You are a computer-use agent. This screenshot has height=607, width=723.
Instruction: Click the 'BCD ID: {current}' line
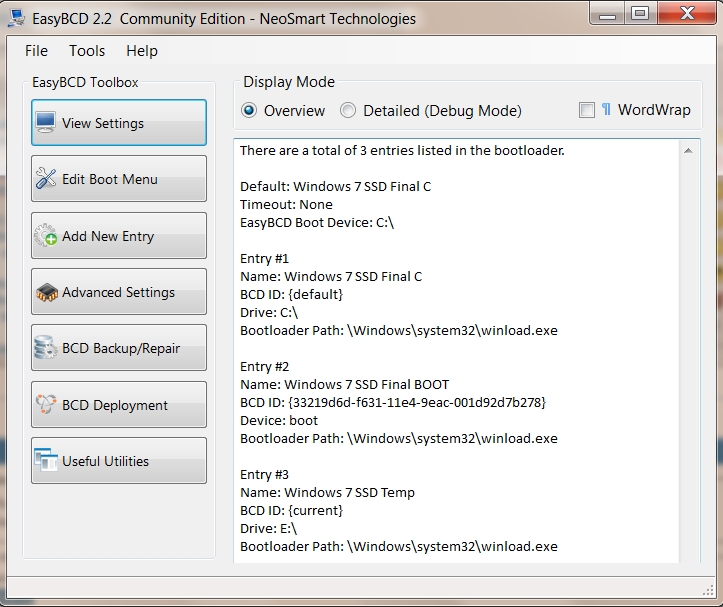[x=291, y=510]
